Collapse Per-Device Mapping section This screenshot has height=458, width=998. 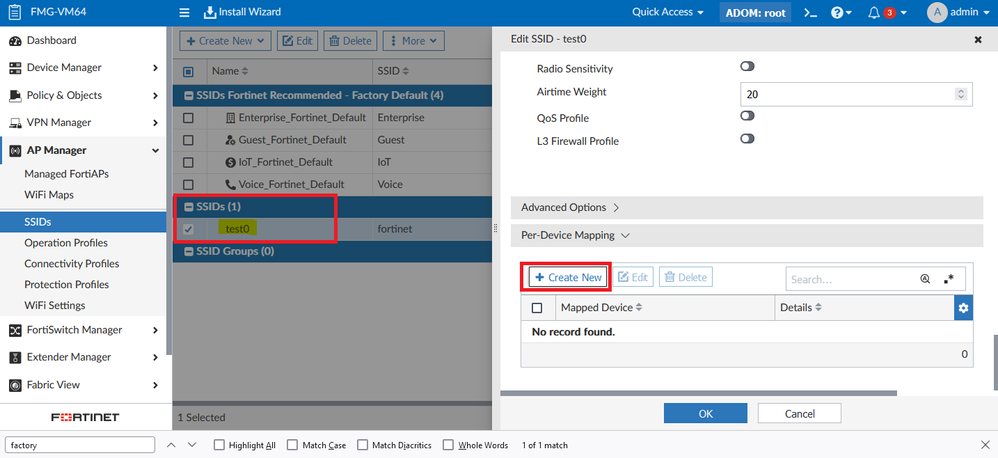click(x=747, y=235)
